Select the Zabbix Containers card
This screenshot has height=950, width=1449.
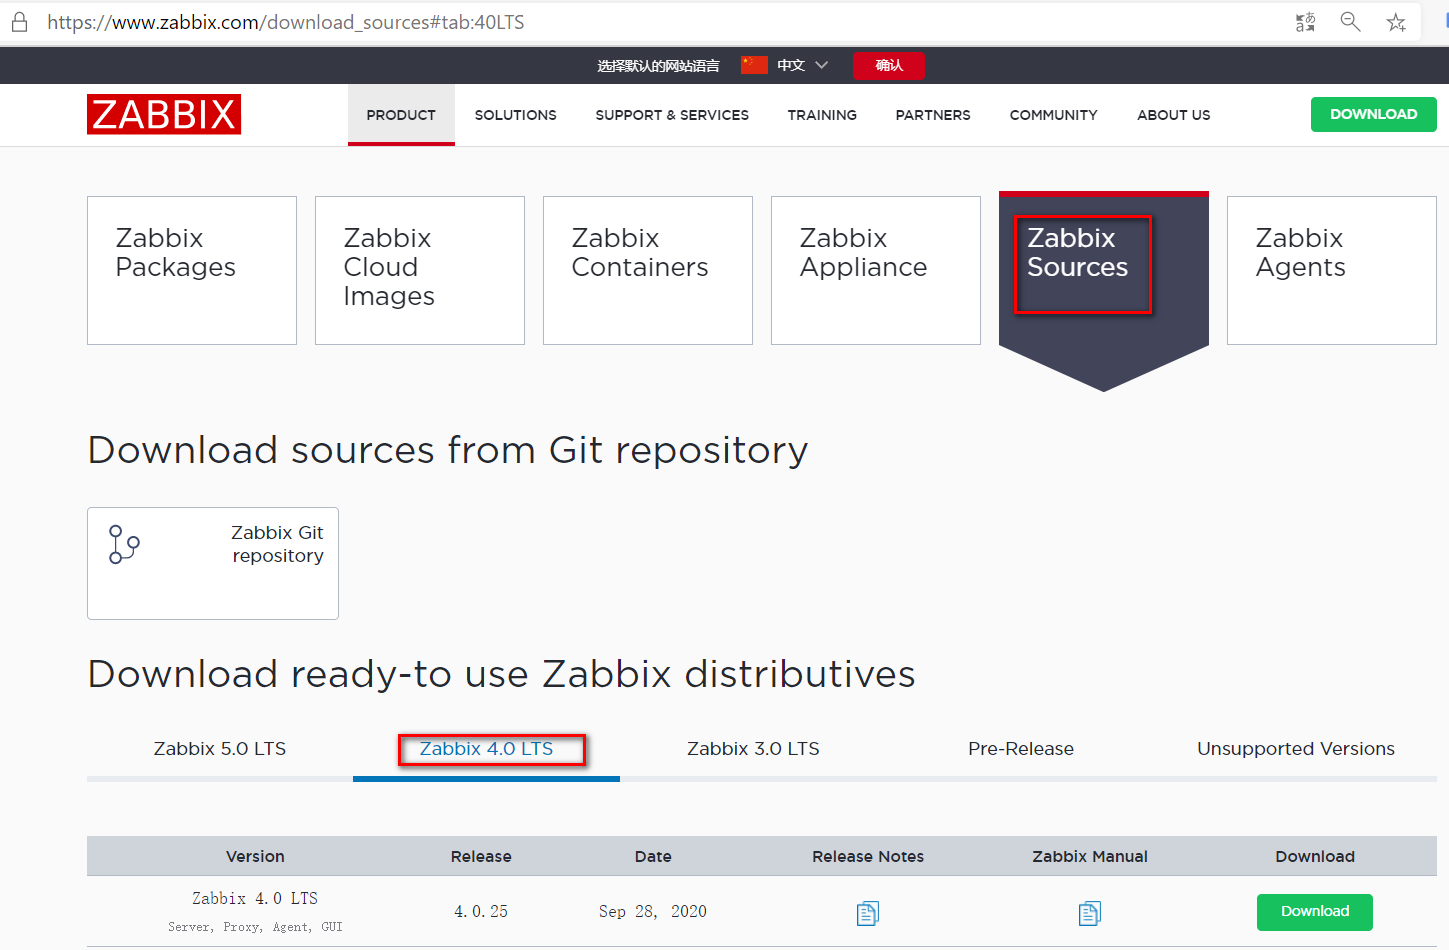pos(648,270)
